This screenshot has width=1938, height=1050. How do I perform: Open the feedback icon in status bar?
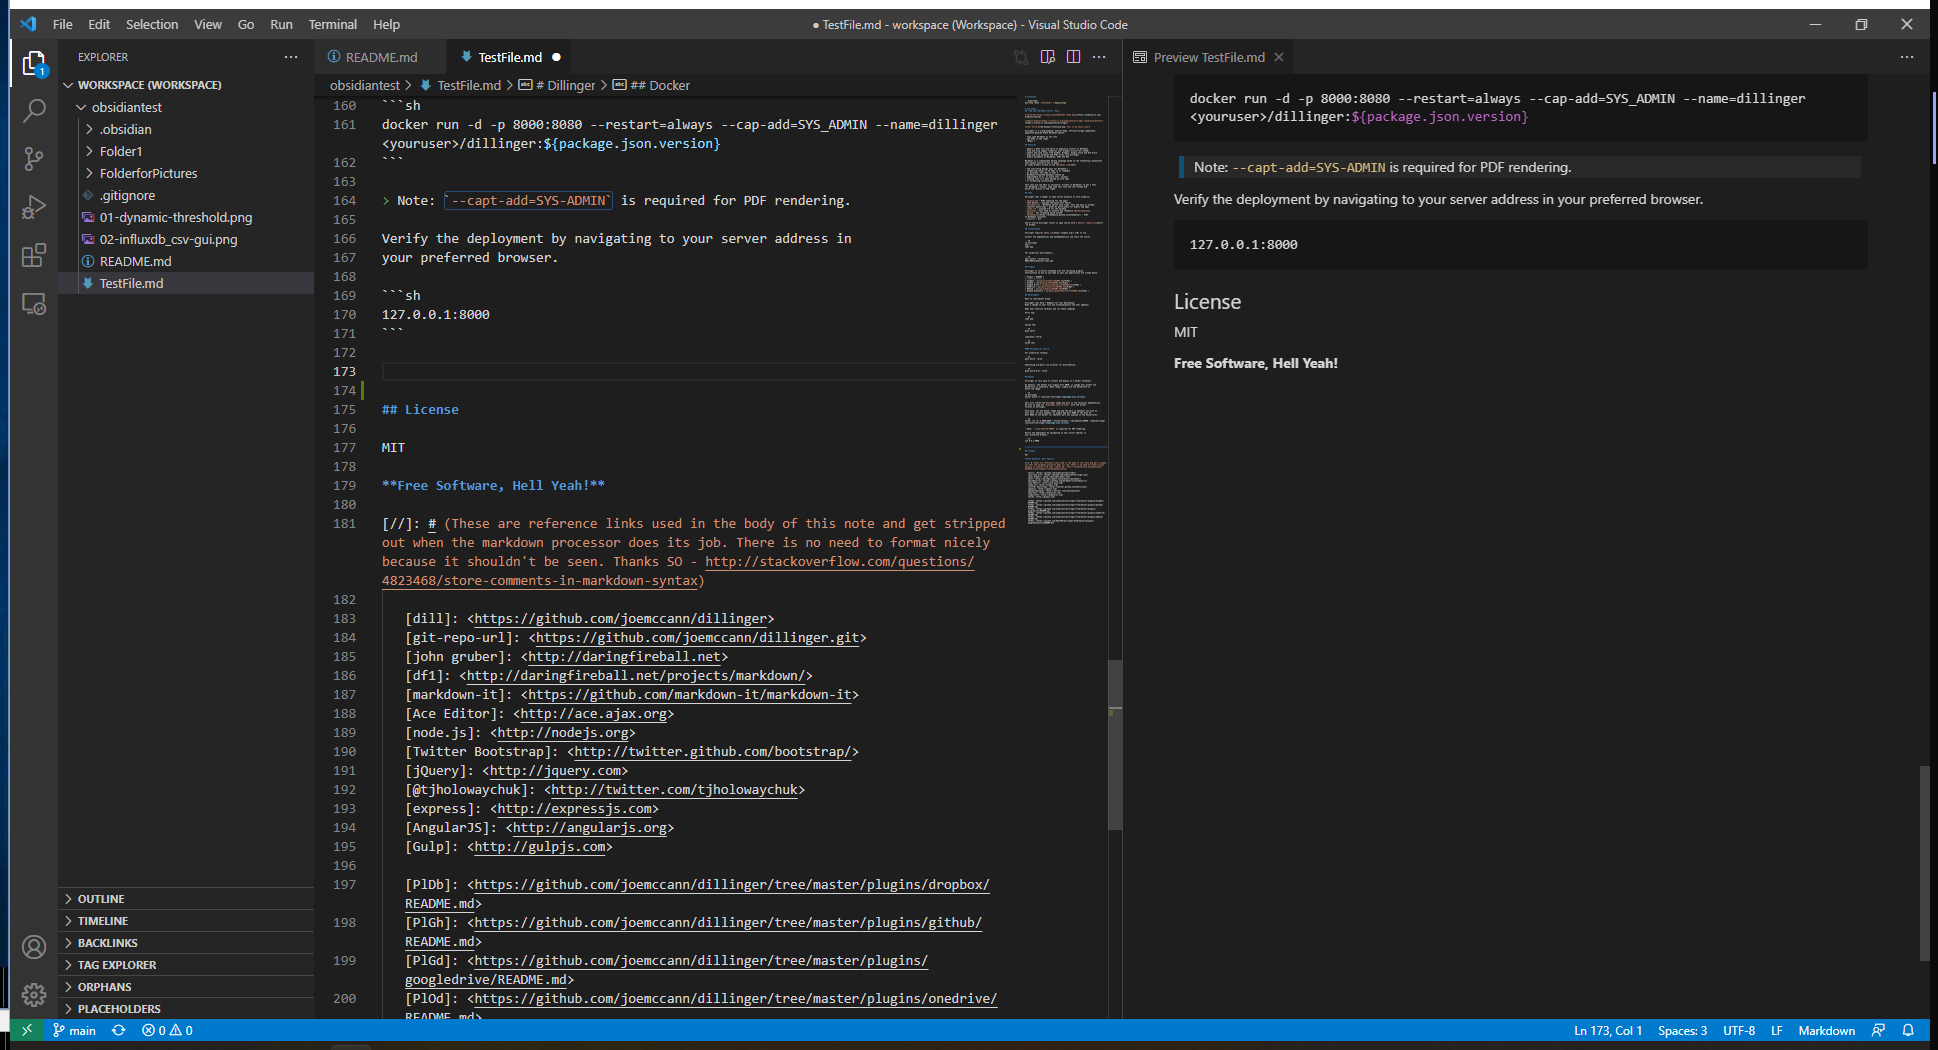[1879, 1030]
